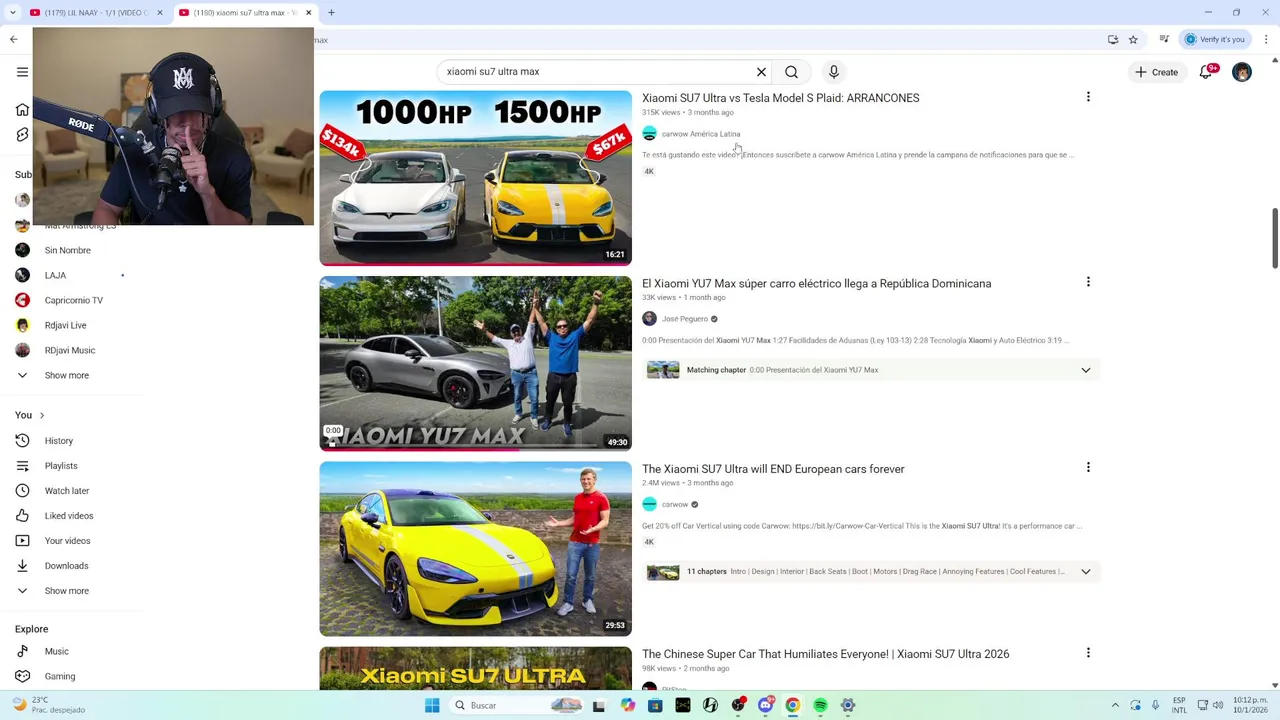Image resolution: width=1280 pixels, height=720 pixels.
Task: Click the carwow América Latina channel avatar
Action: click(x=649, y=133)
